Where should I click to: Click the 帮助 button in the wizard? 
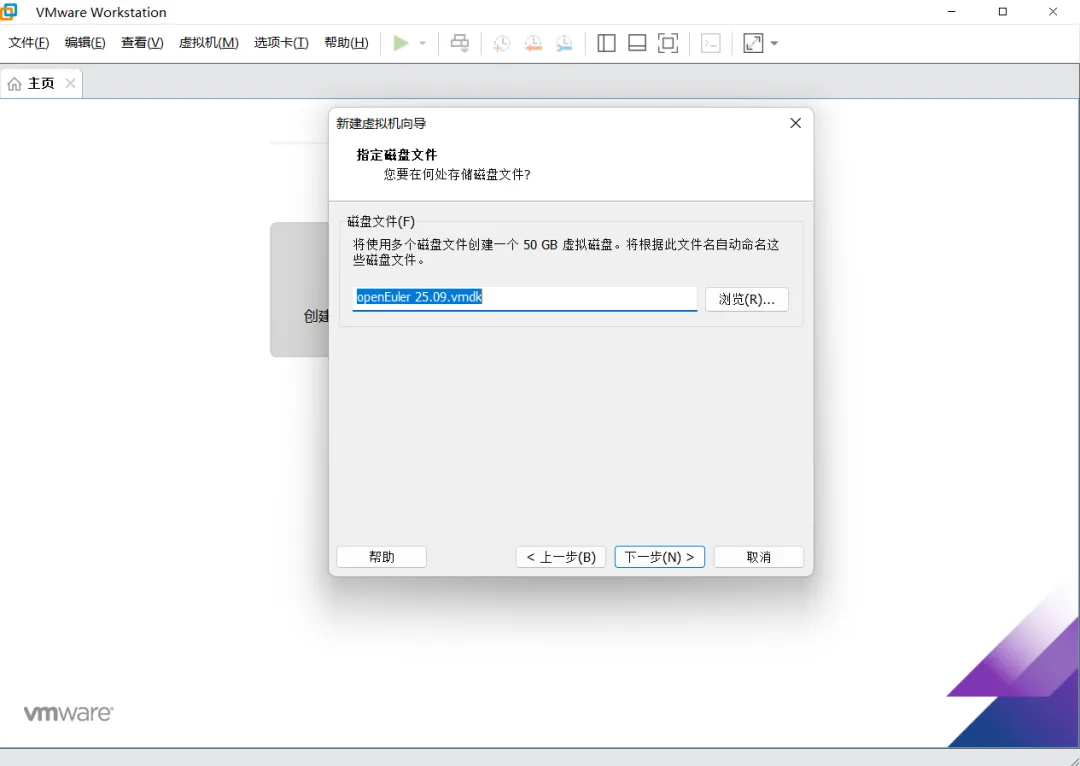click(x=382, y=557)
